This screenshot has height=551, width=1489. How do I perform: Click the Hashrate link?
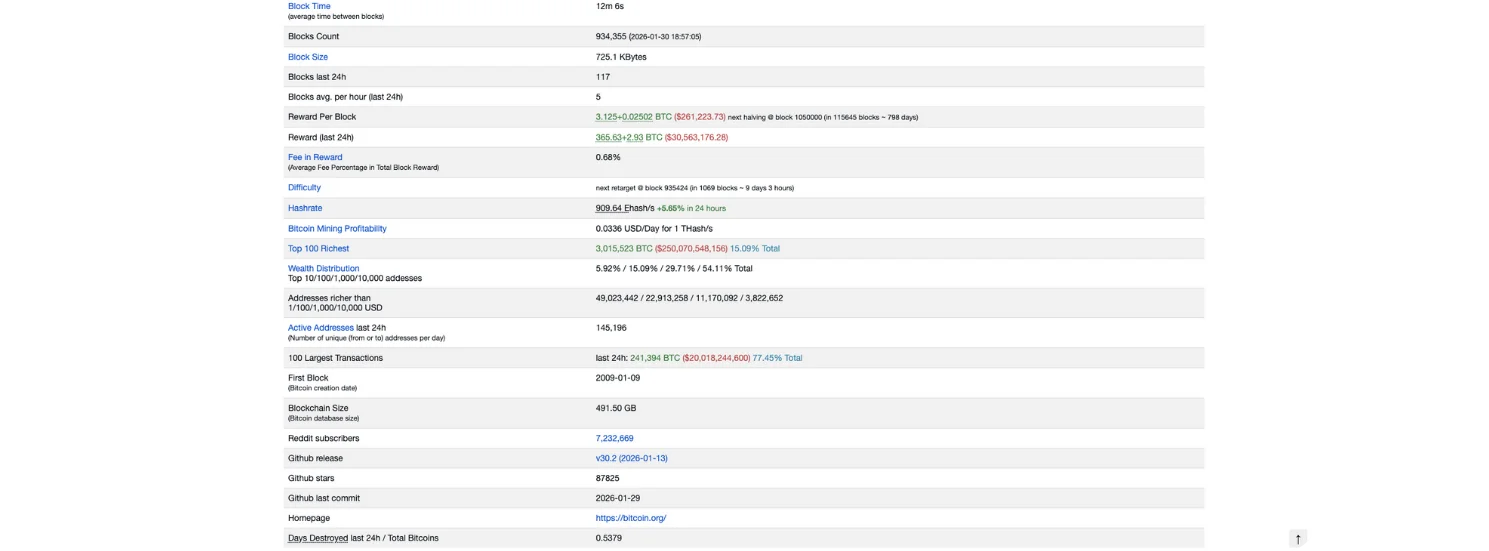[305, 208]
